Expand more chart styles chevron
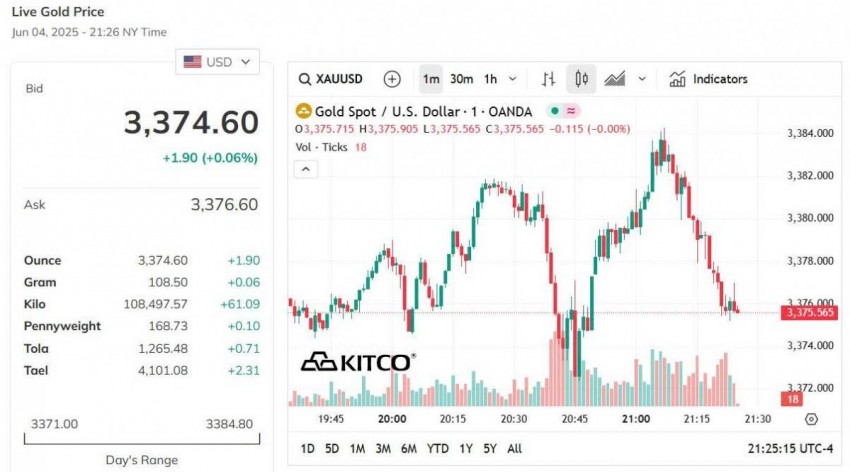Image resolution: width=850 pixels, height=472 pixels. pos(642,79)
